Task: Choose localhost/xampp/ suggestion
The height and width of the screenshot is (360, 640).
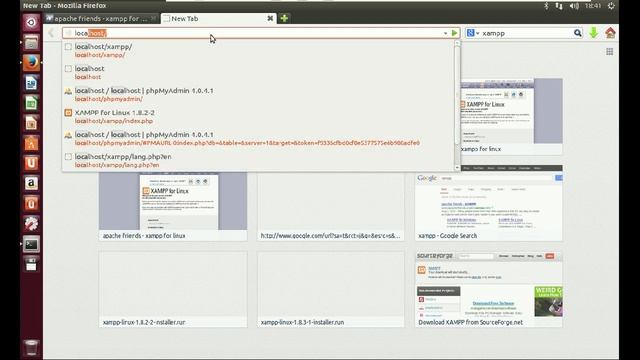Action: (x=259, y=51)
